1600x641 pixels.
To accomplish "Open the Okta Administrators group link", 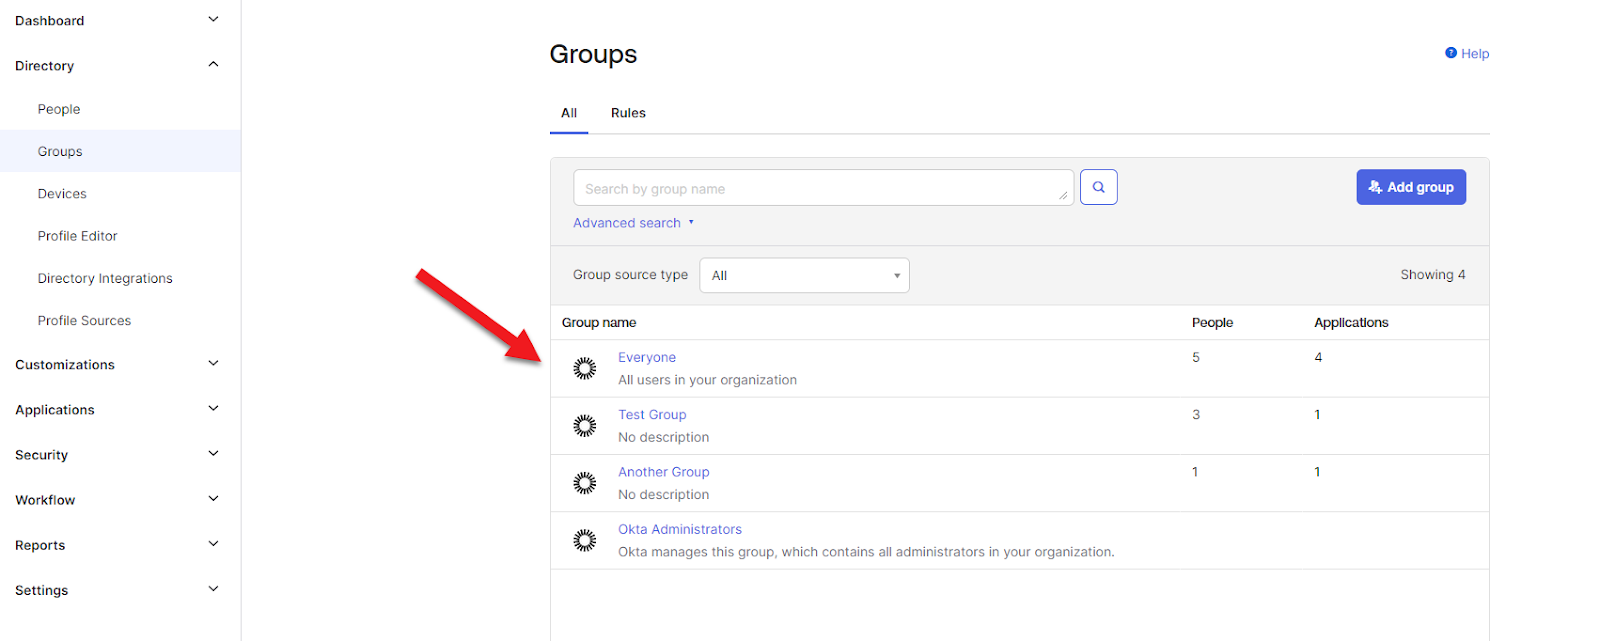I will coord(680,529).
